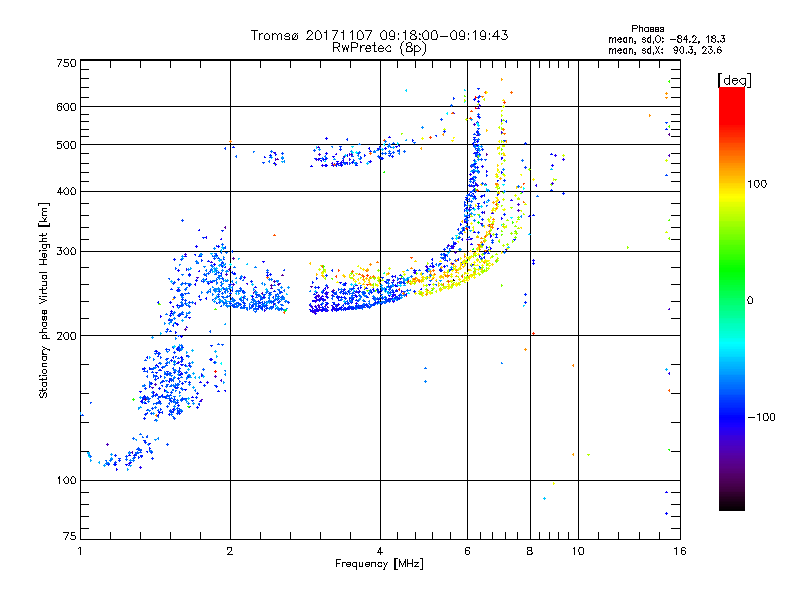Click the x-axis '16' tick label
The image size is (800, 600).
(x=680, y=551)
